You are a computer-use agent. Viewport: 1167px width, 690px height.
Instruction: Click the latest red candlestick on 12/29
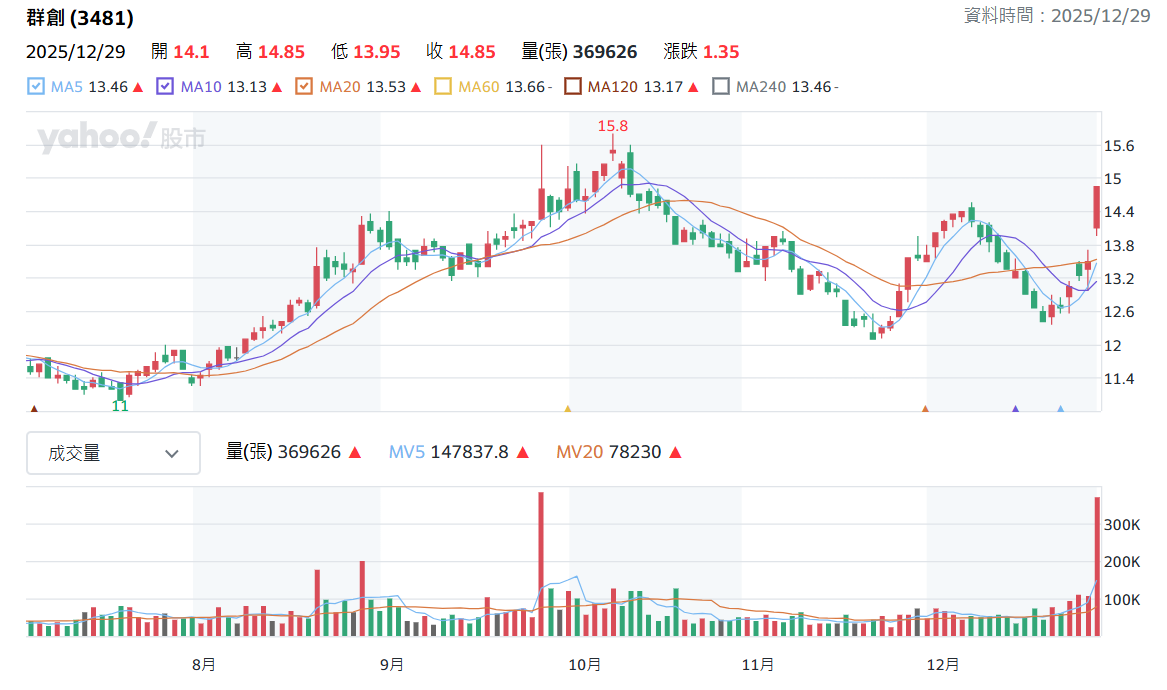[x=1096, y=208]
